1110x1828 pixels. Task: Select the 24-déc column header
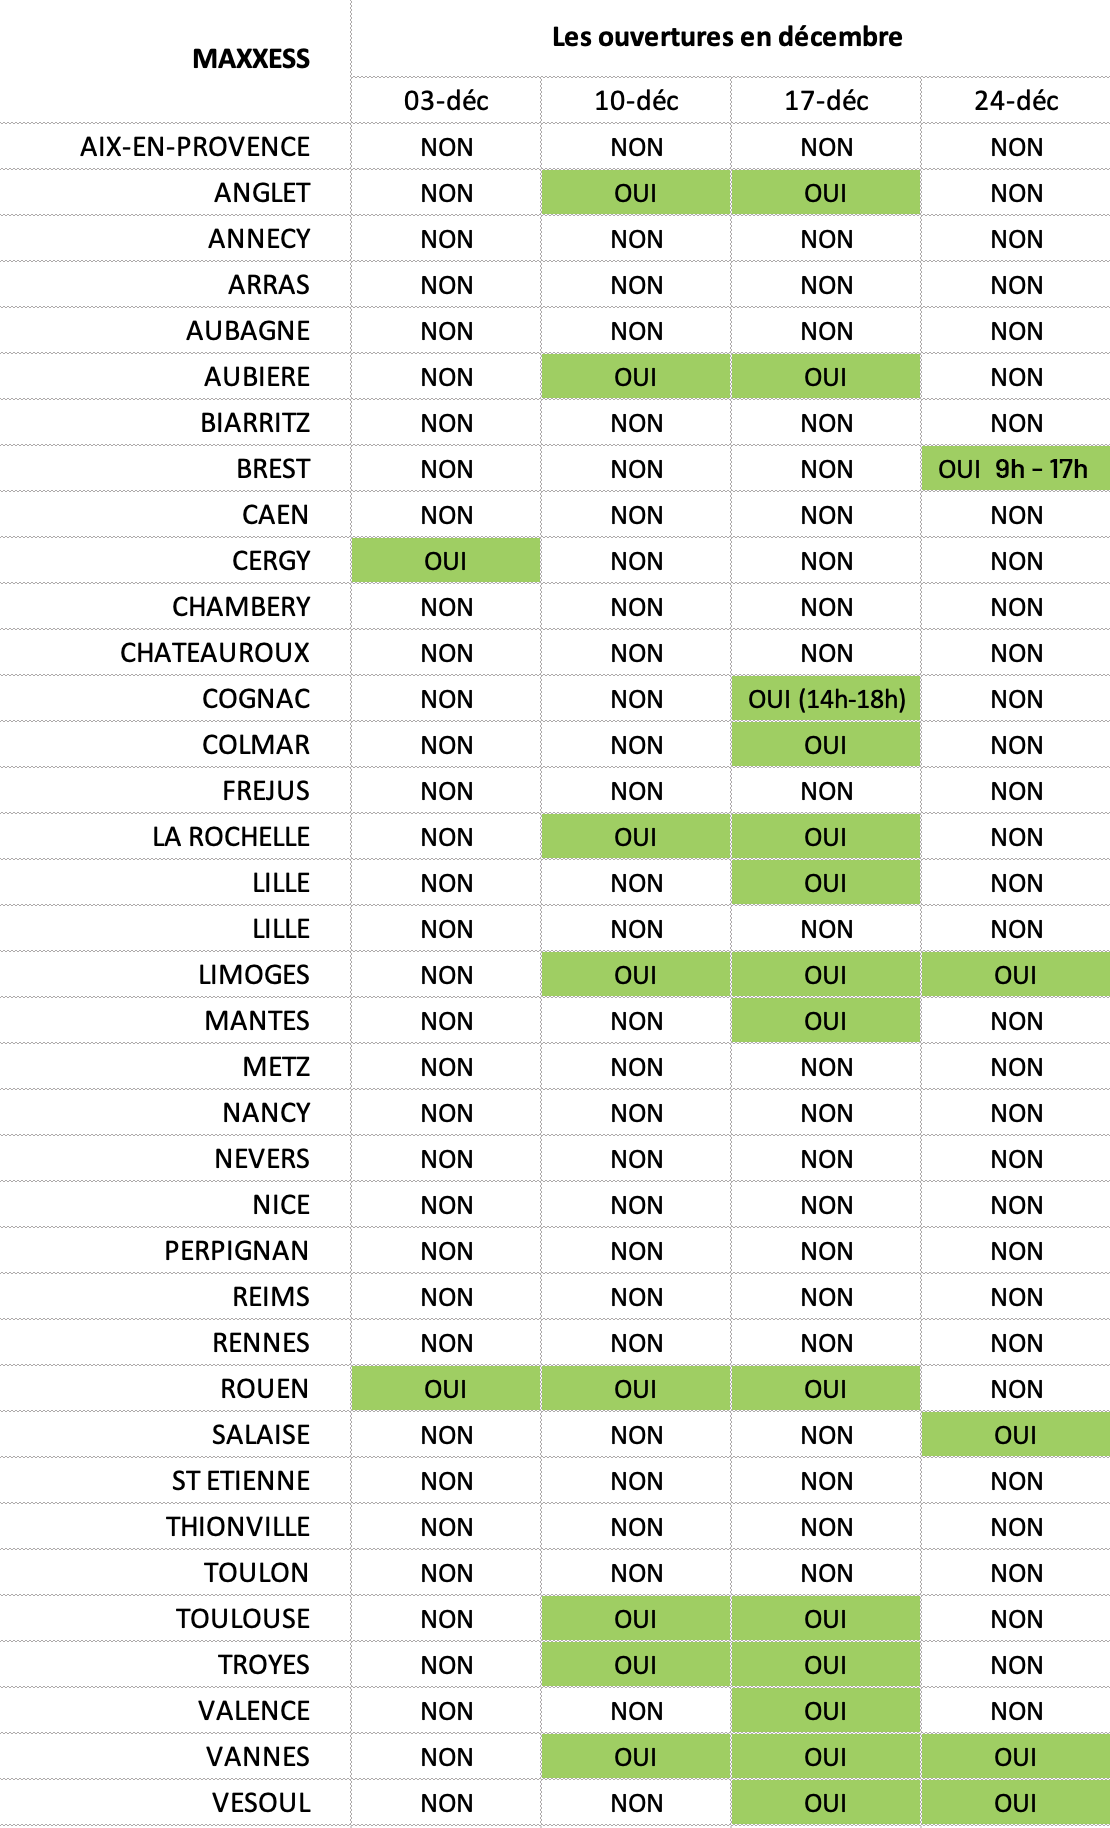[1016, 100]
